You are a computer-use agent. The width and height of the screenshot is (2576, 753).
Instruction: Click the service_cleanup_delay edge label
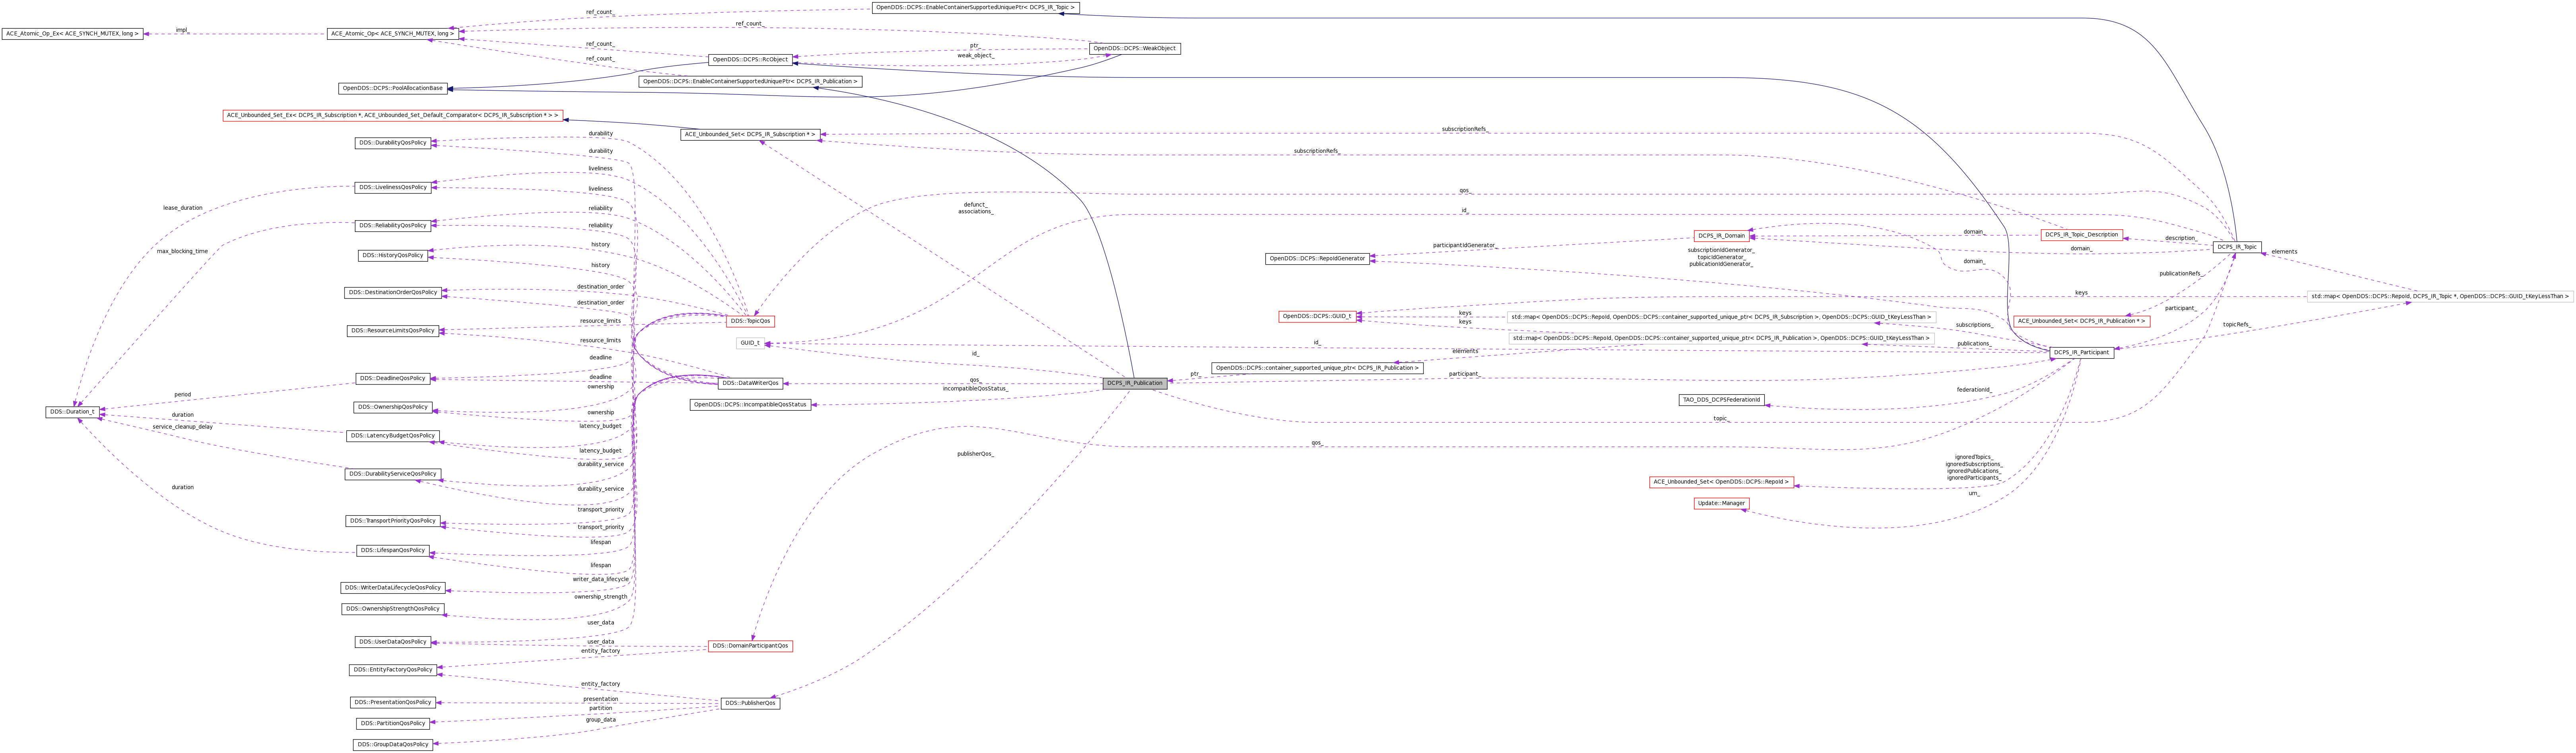point(183,427)
